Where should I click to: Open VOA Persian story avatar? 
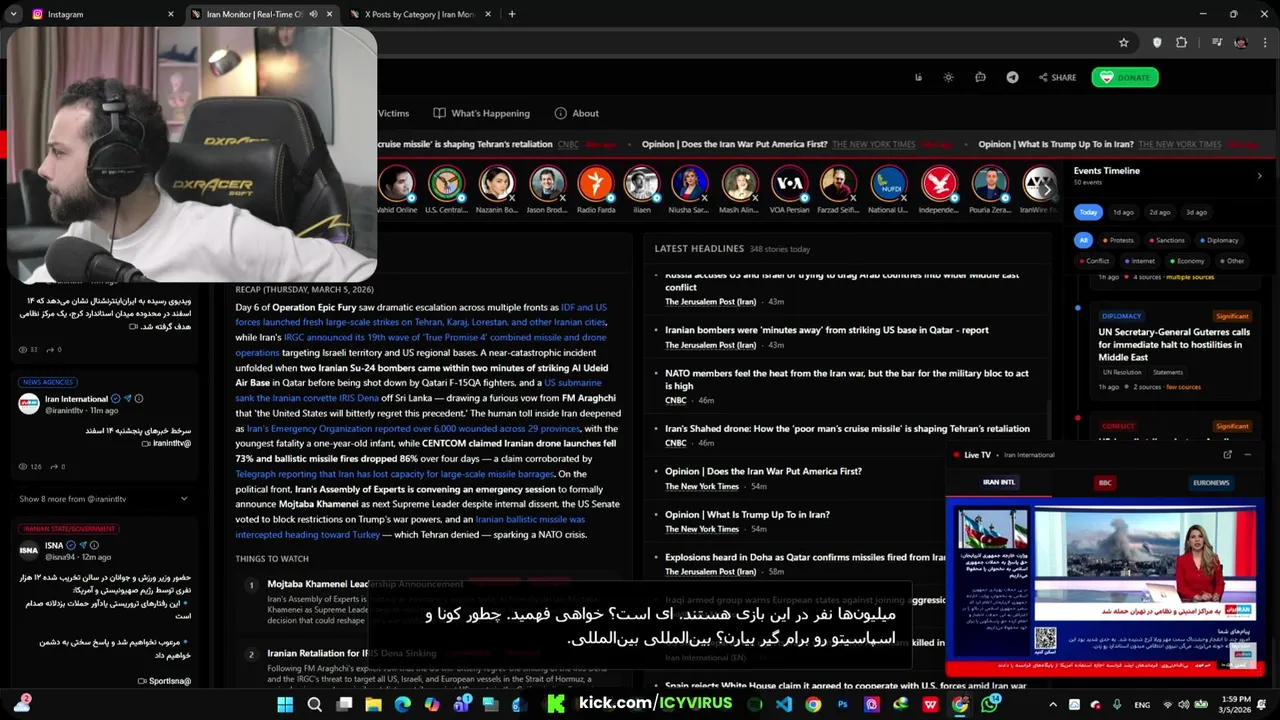[789, 184]
